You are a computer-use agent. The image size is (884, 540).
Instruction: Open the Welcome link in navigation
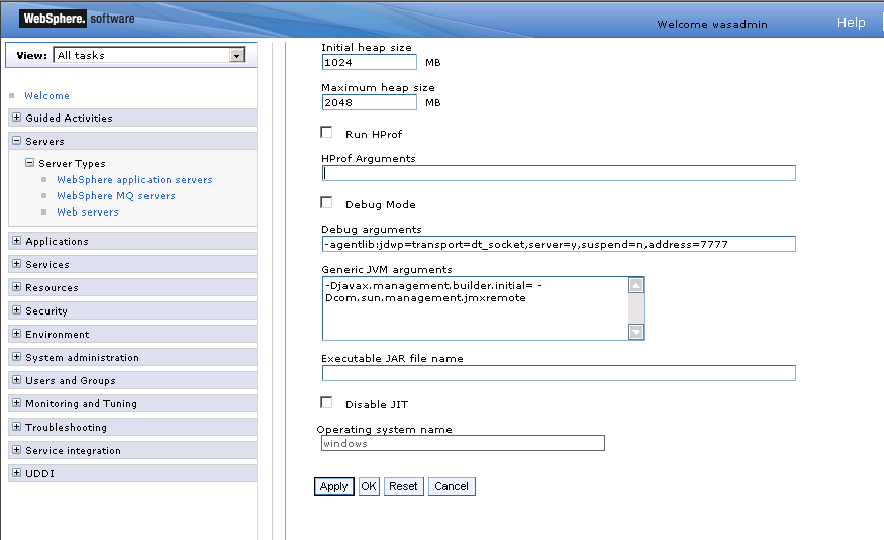(x=47, y=96)
